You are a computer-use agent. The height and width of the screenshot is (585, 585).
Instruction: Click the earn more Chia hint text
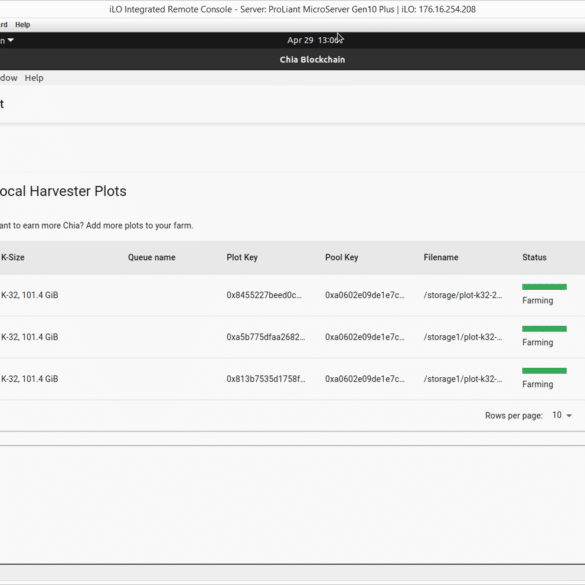click(96, 226)
